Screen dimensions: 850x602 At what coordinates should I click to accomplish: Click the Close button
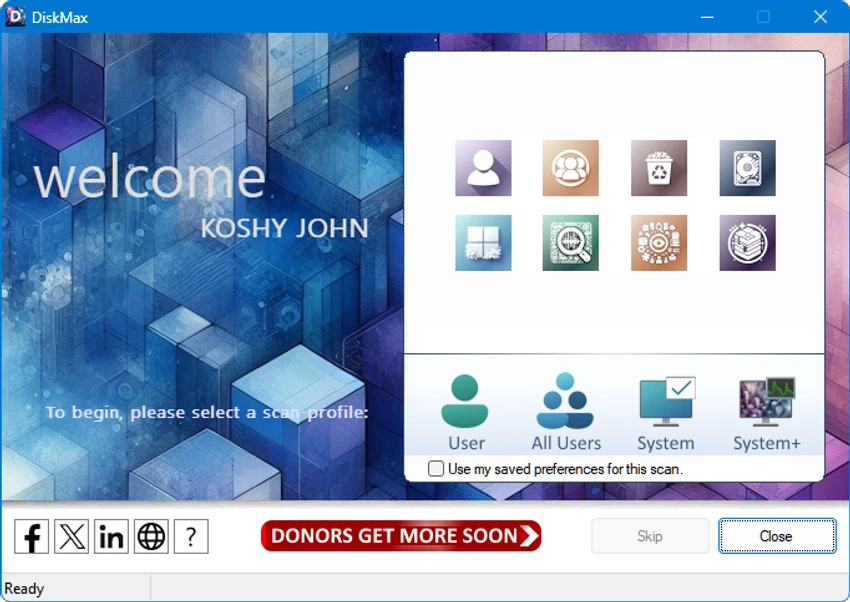pos(777,536)
